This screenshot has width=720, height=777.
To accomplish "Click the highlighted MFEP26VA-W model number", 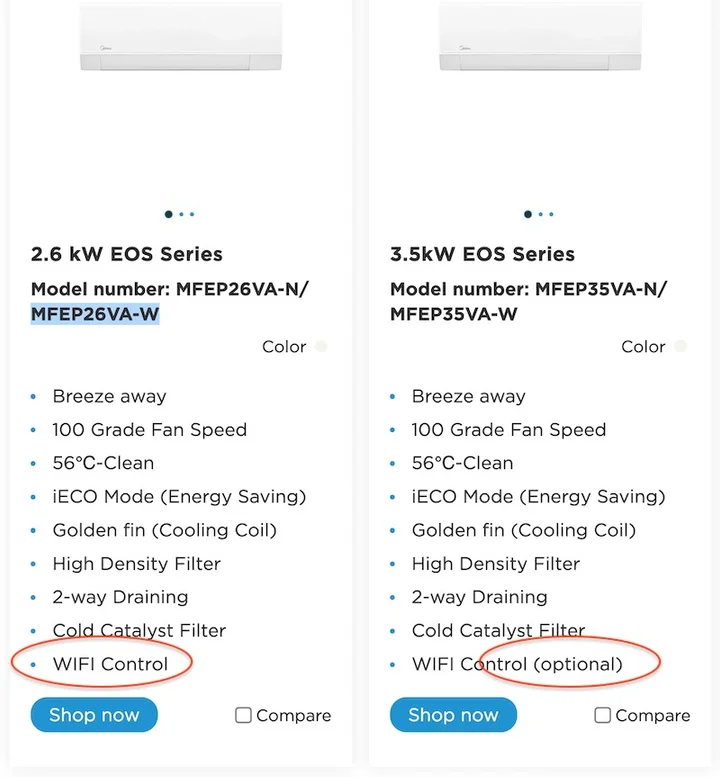I will (95, 314).
